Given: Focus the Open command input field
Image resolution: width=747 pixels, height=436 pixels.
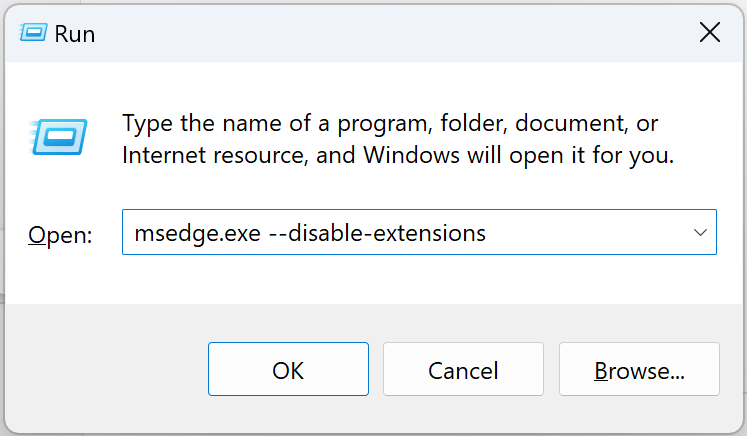Looking at the screenshot, I should 419,232.
